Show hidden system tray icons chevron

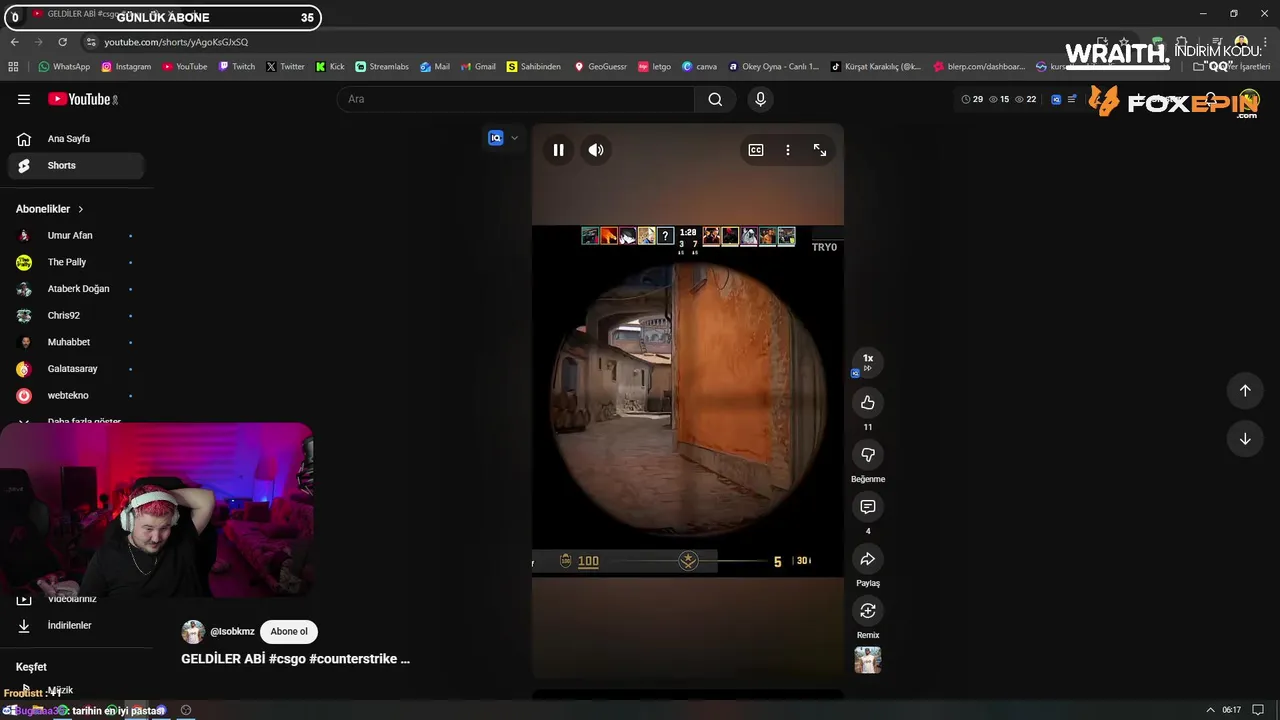[1210, 710]
